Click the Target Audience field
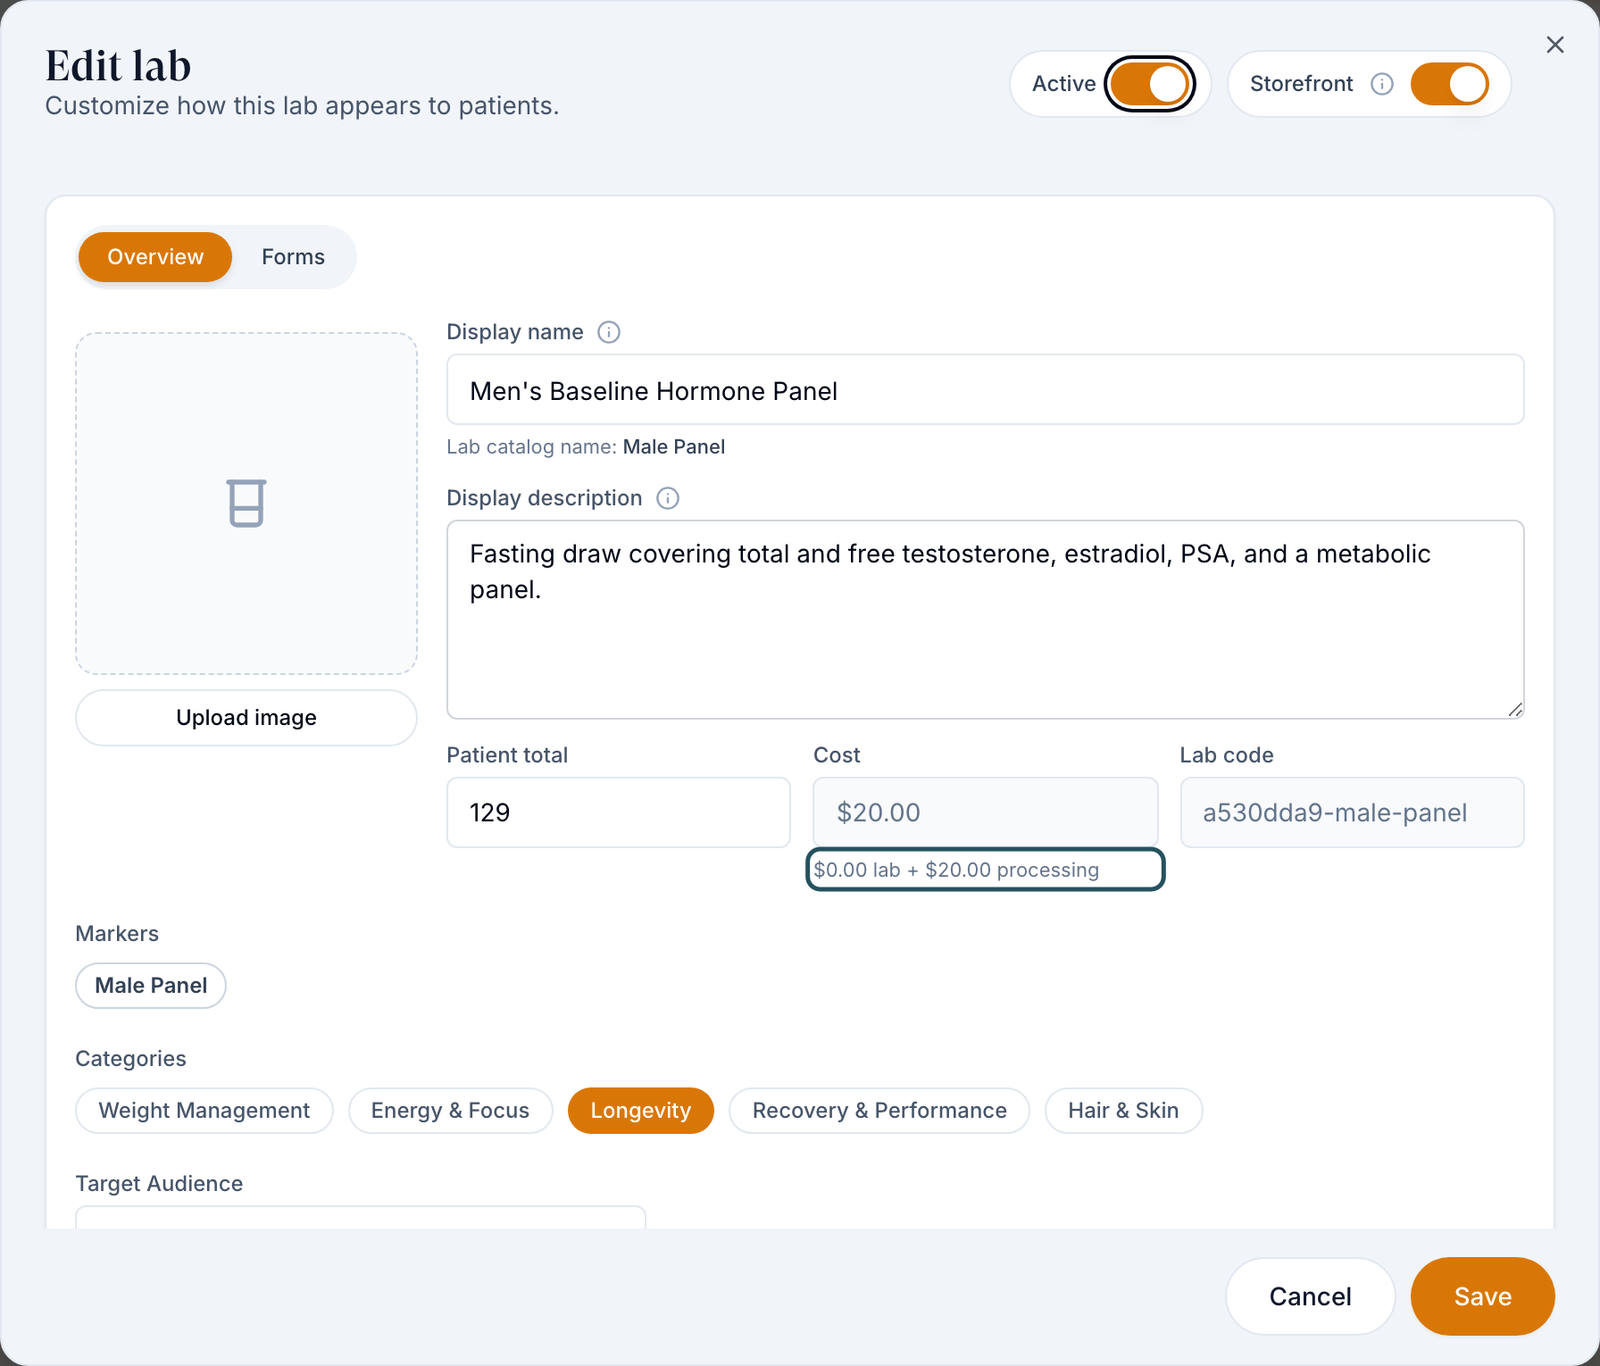Viewport: 1600px width, 1366px height. [361, 1218]
